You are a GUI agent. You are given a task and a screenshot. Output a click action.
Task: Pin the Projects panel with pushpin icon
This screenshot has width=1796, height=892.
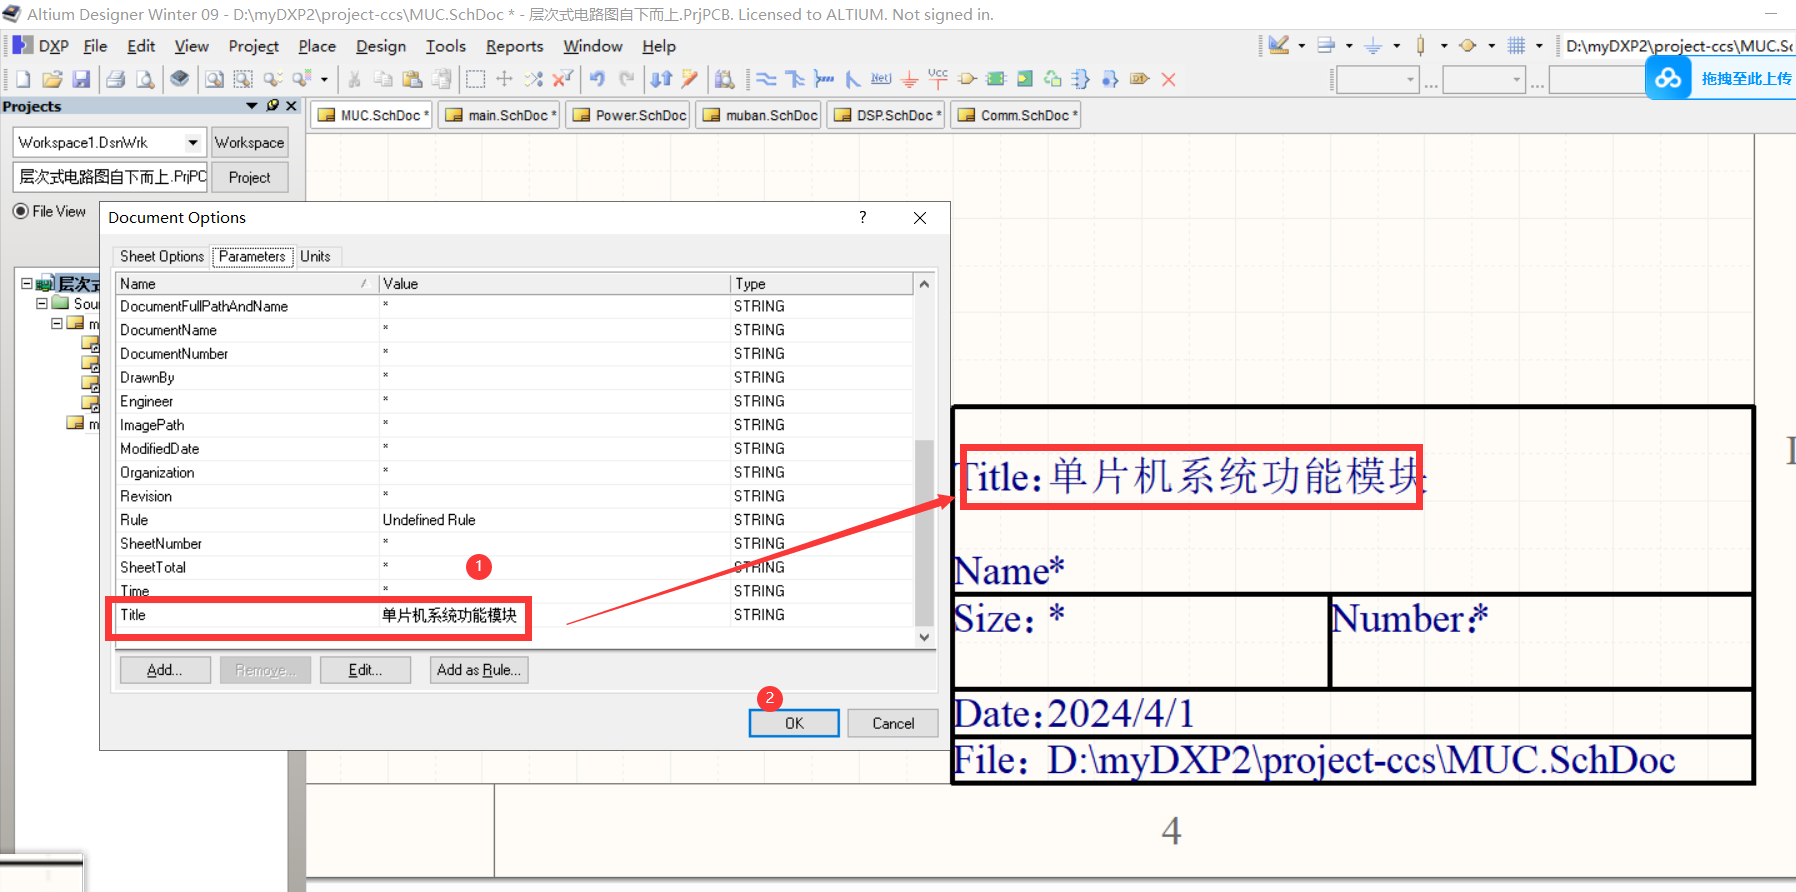273,106
